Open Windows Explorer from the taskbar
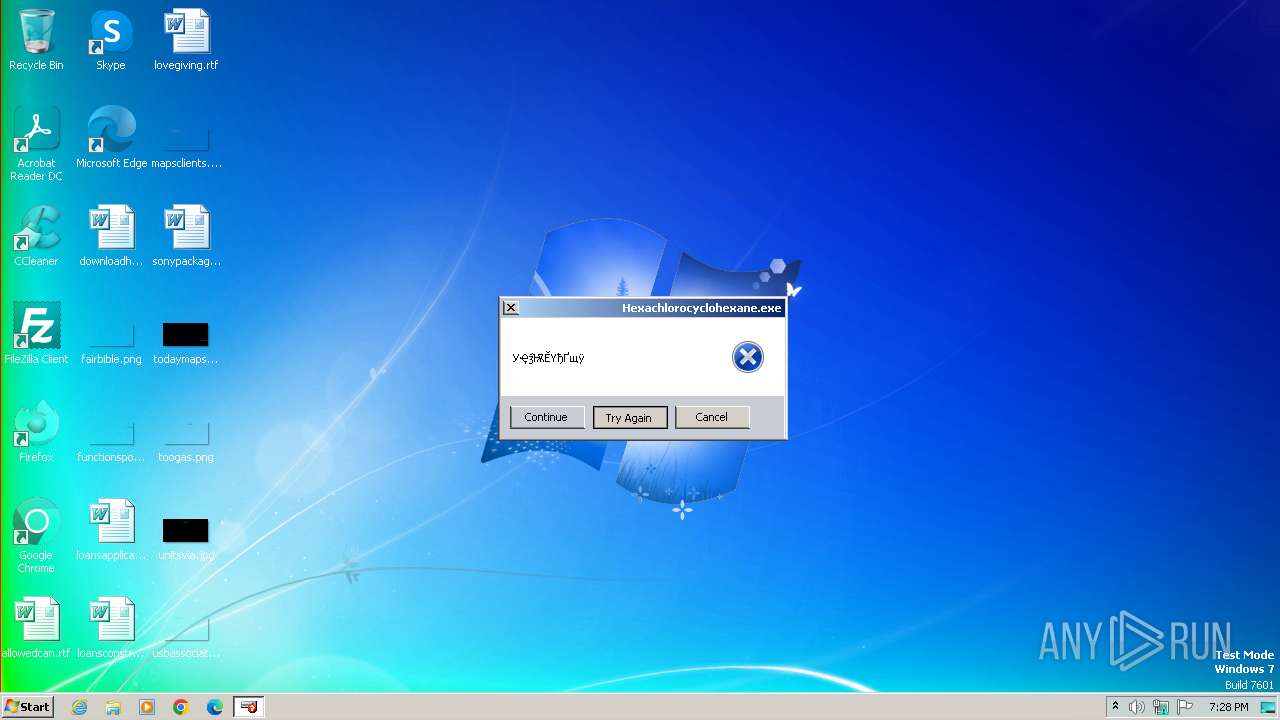 click(113, 707)
